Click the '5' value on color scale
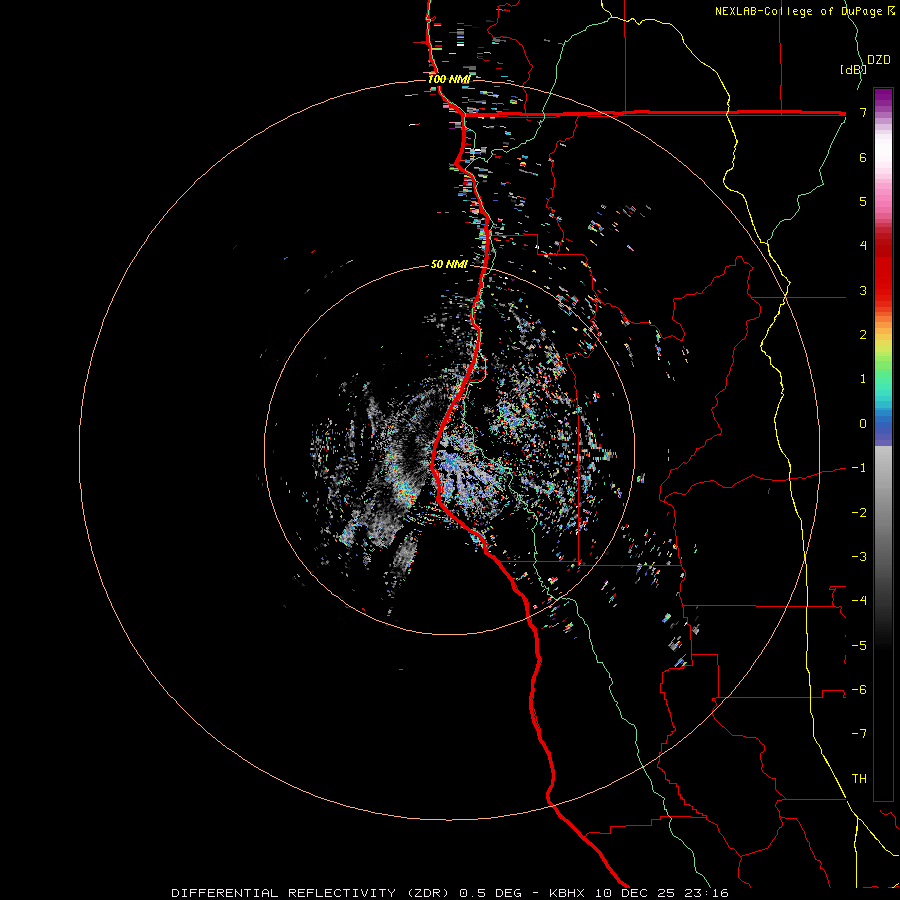 863,201
